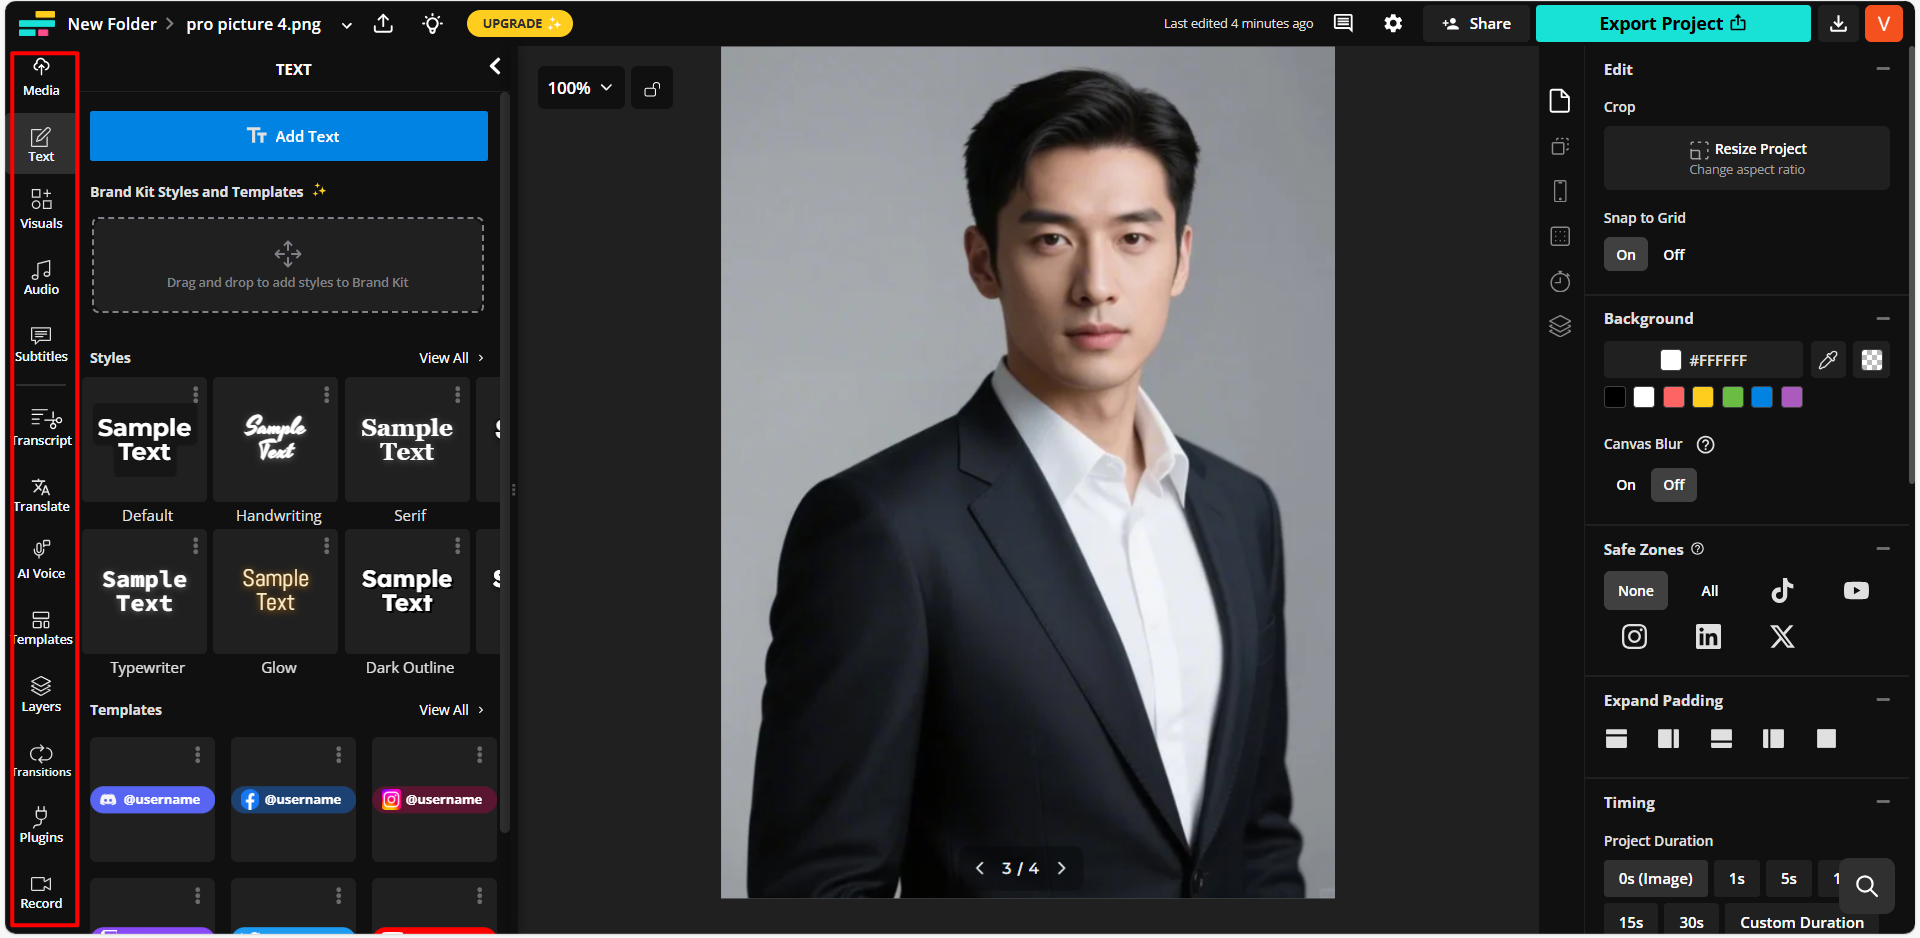Open the page icon tab in the right rail
This screenshot has height=938, width=1920.
[x=1560, y=101]
